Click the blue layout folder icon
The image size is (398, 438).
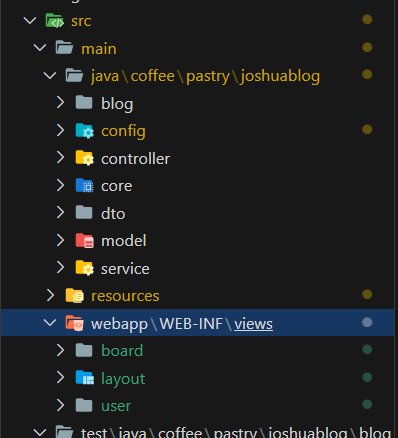pyautogui.click(x=85, y=378)
